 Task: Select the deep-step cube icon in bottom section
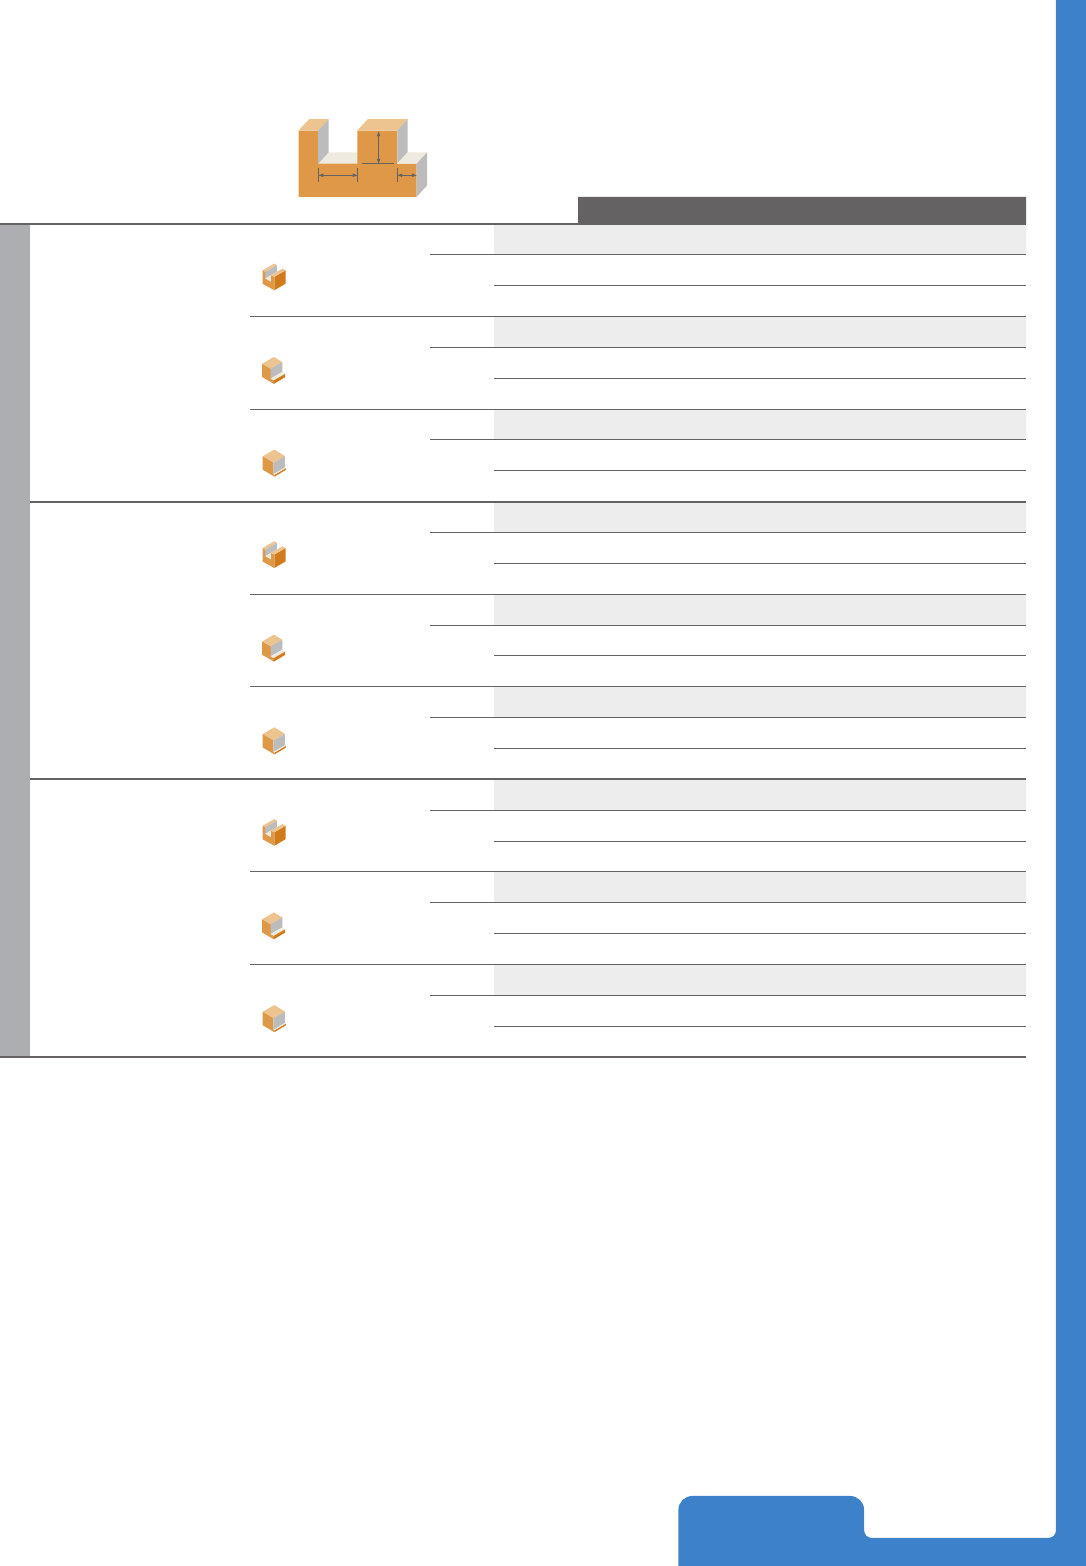click(274, 926)
